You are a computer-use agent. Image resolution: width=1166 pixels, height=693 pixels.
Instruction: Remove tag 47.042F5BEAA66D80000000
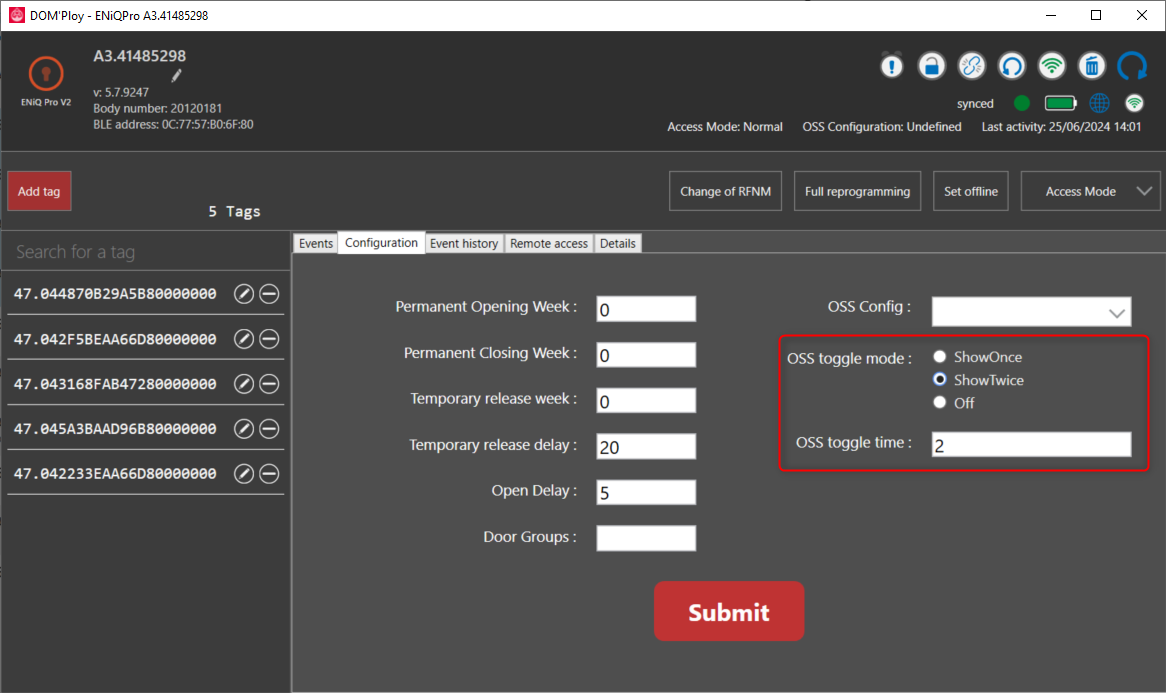tap(269, 339)
